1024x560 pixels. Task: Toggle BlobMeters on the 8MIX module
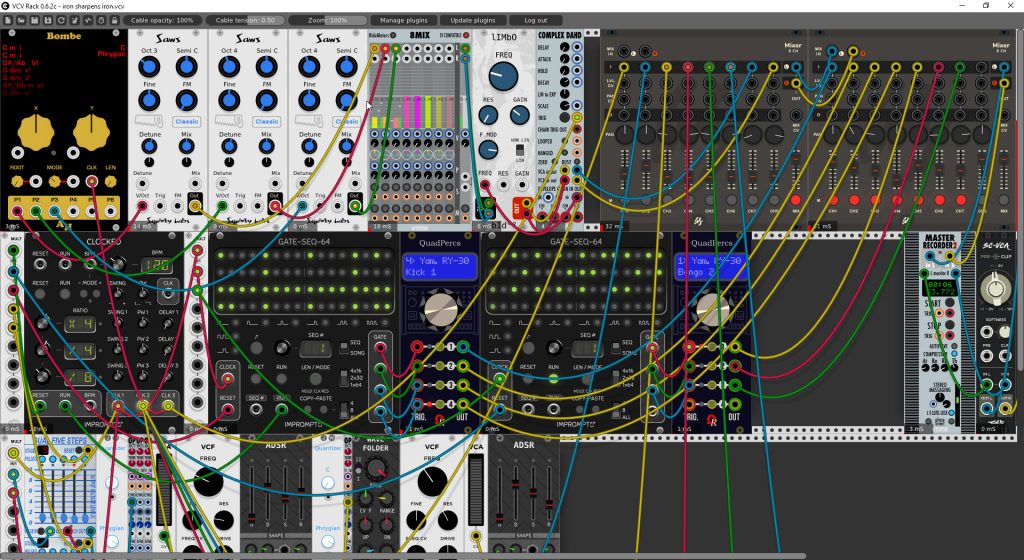(393, 35)
